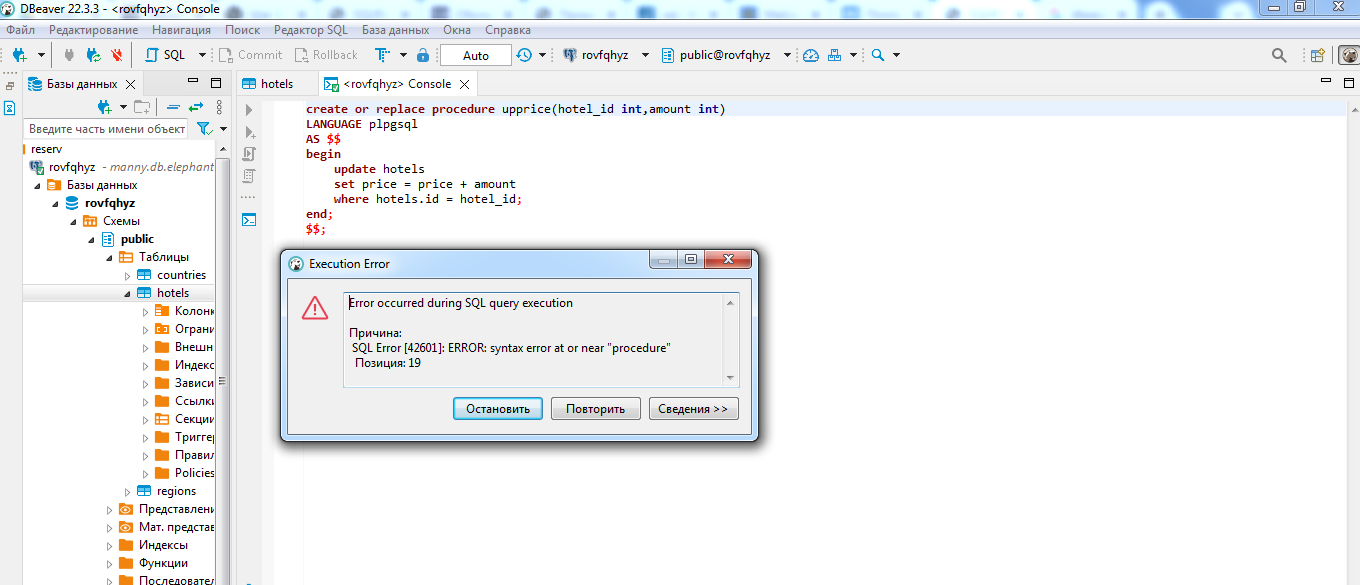
Task: Click the Сведения >> details button
Action: coord(693,408)
